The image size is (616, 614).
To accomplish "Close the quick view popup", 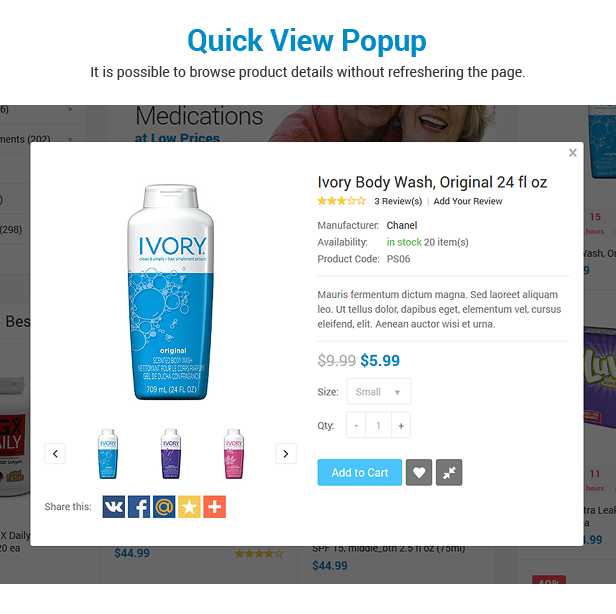I will click(x=573, y=152).
